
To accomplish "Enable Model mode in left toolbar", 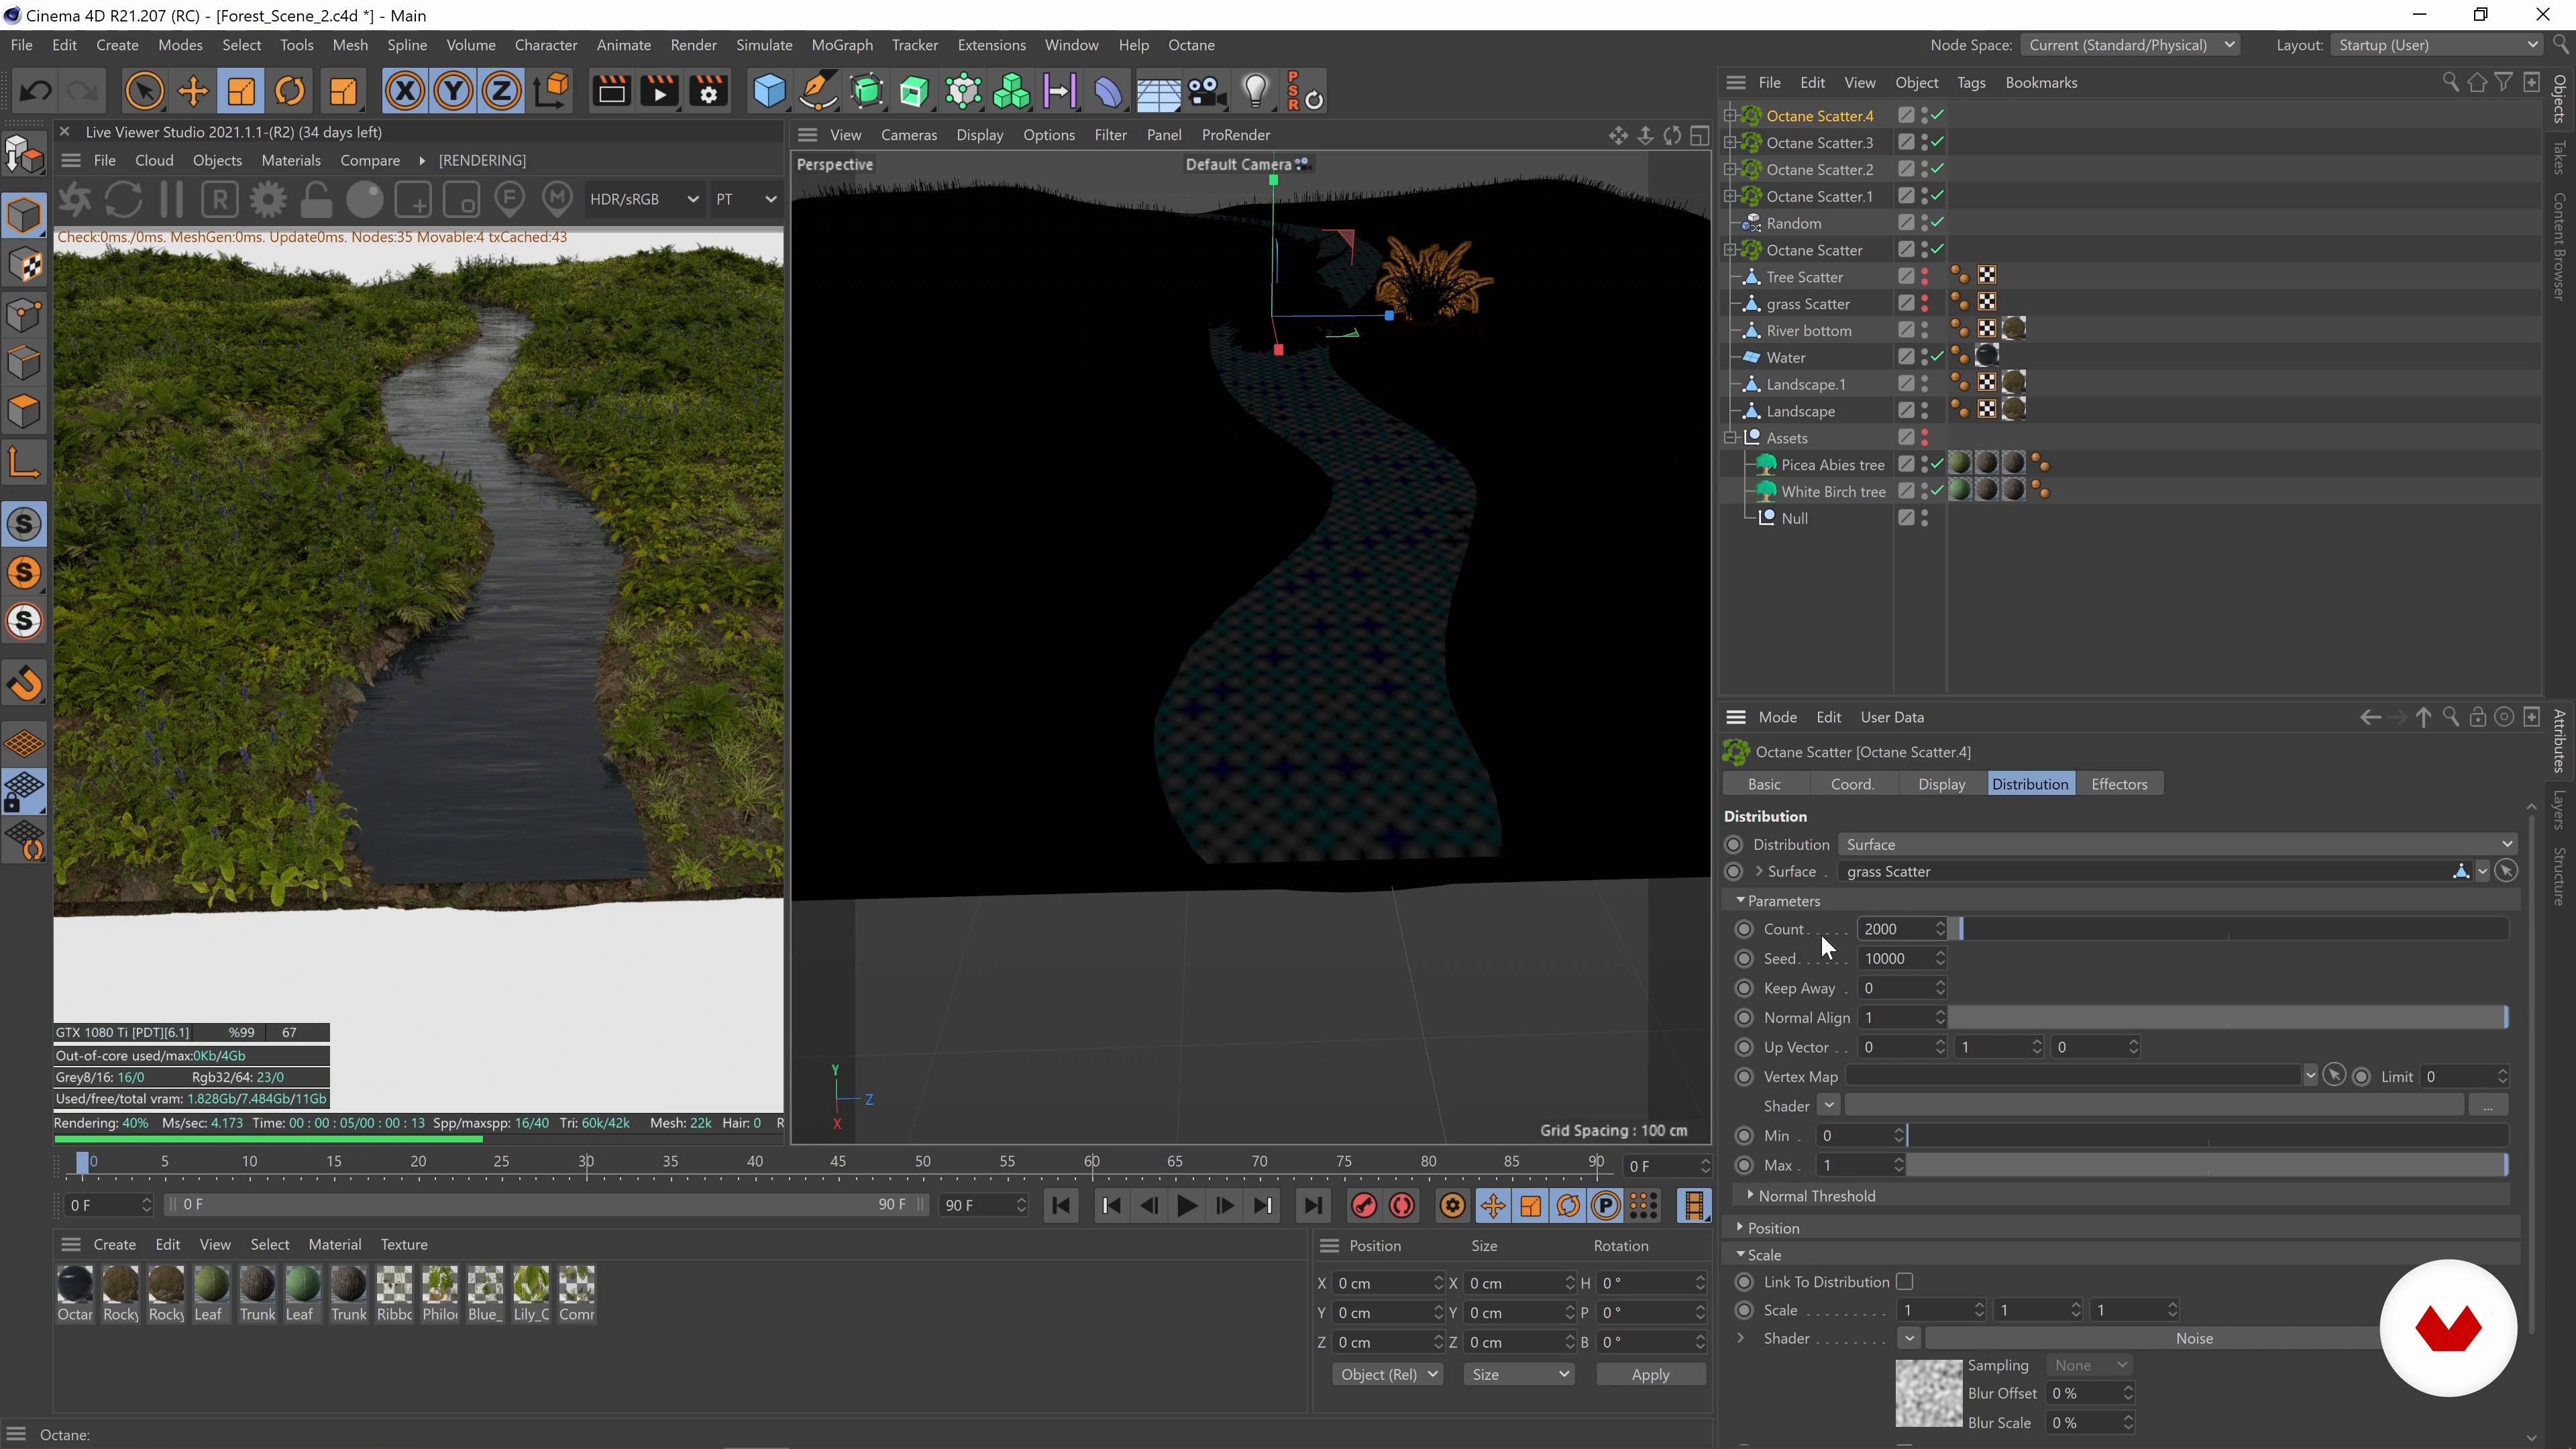I will pyautogui.click(x=25, y=215).
